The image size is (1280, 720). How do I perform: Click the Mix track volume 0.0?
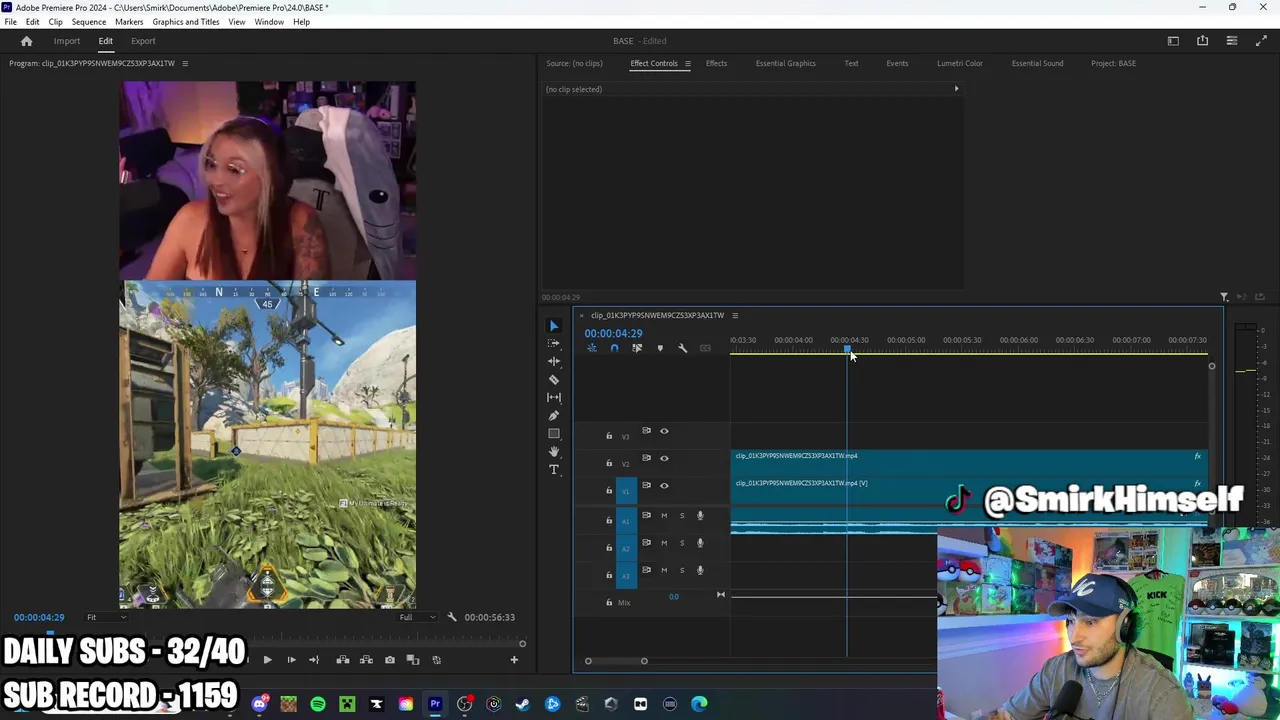click(674, 597)
